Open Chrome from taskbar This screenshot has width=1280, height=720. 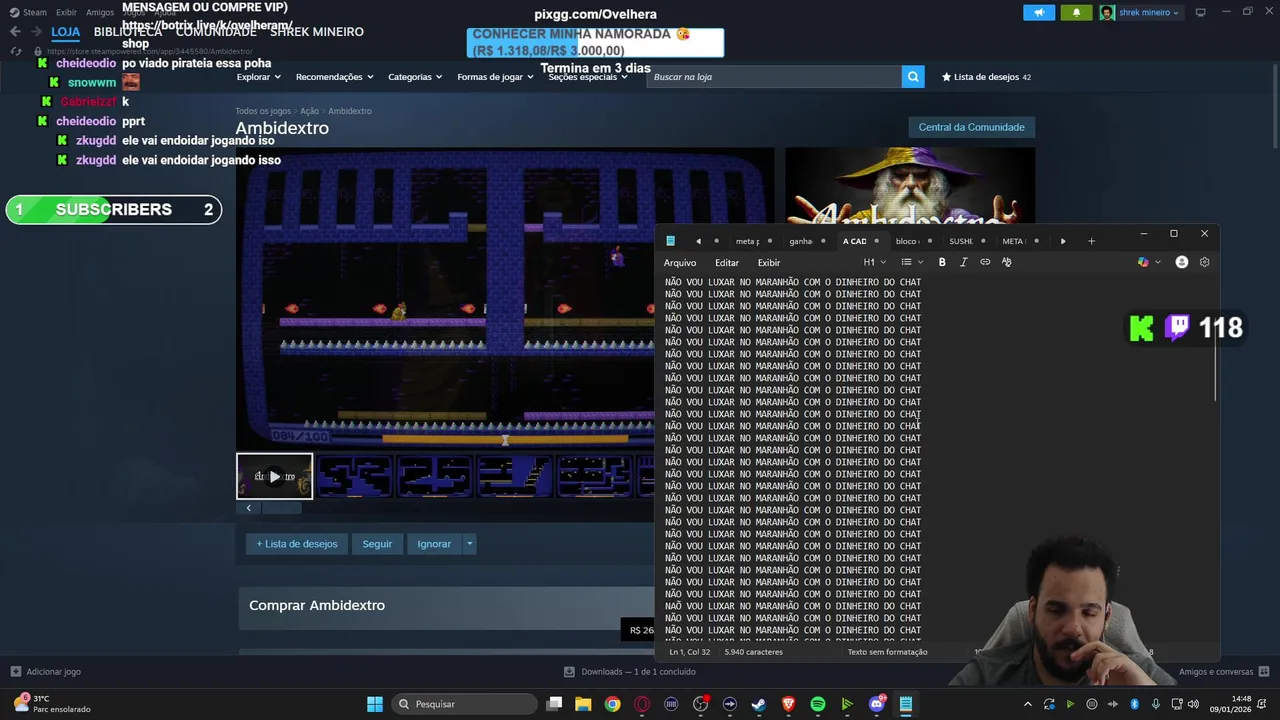(x=612, y=704)
